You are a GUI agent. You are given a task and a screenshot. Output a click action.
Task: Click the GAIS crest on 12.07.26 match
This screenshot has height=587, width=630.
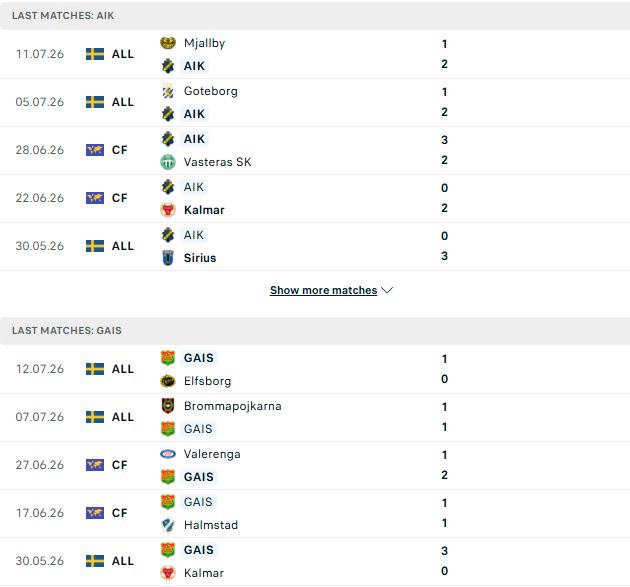168,358
